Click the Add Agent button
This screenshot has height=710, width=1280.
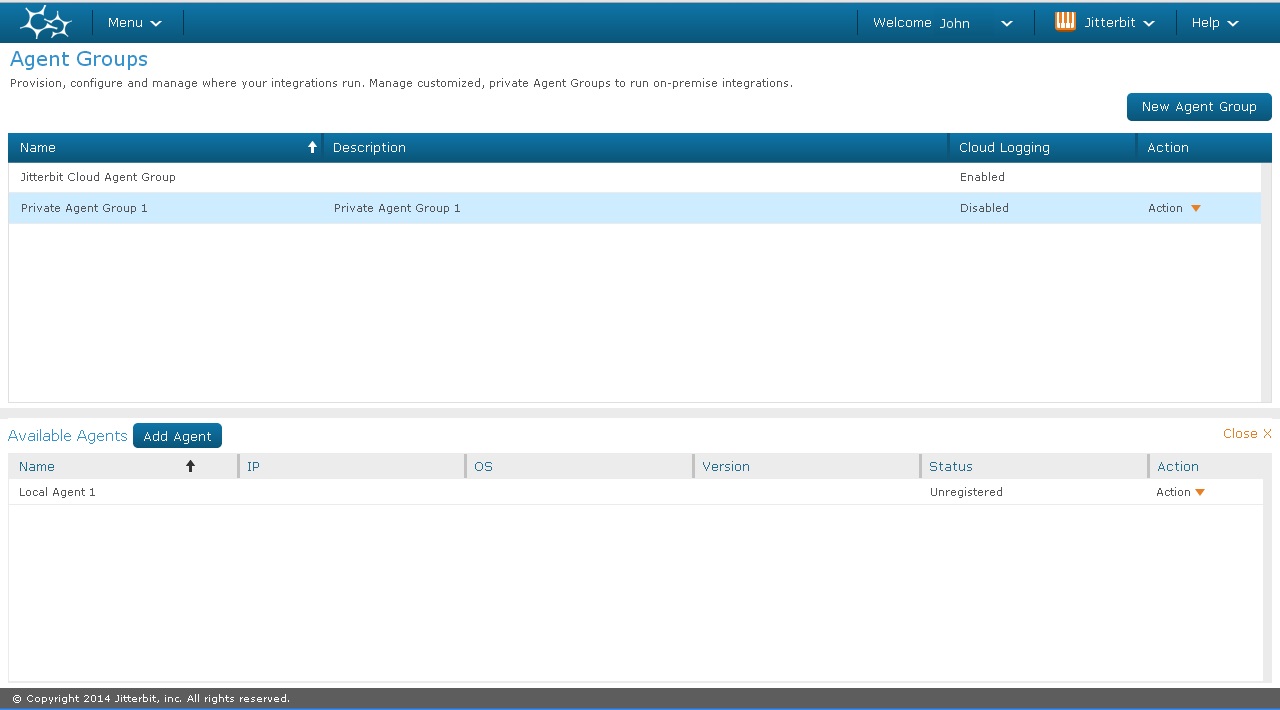tap(177, 436)
